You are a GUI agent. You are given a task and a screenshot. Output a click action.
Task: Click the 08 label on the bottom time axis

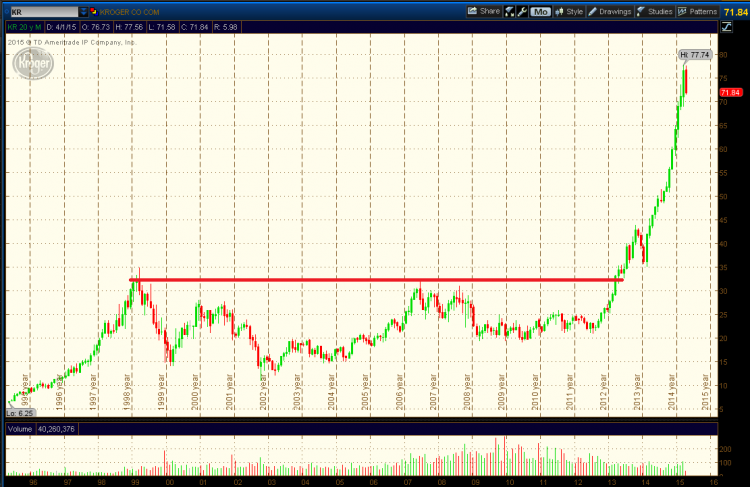point(441,482)
